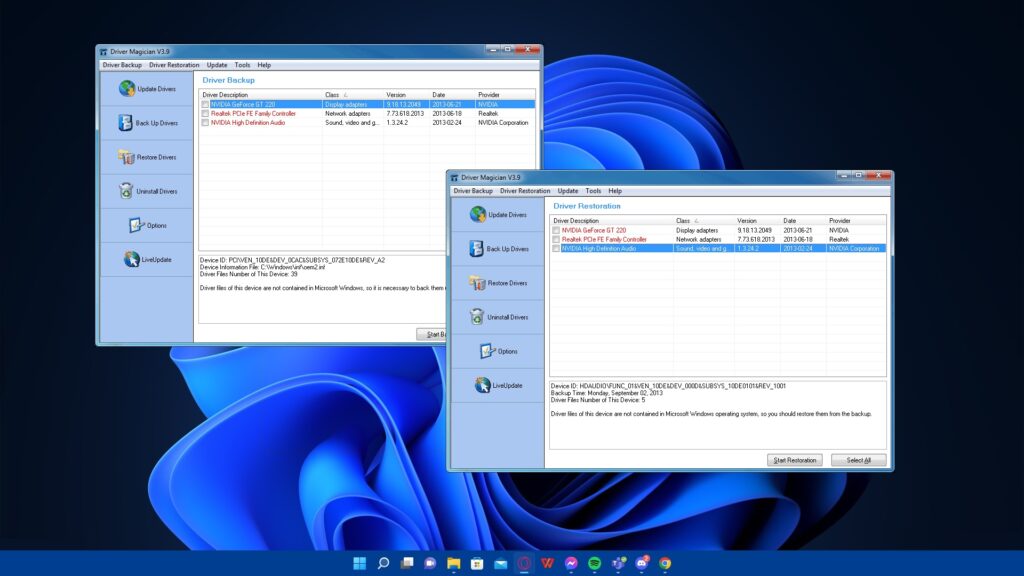Click the Driver Description header in the Driver Backup window
This screenshot has width=1024, height=576.
pos(261,95)
